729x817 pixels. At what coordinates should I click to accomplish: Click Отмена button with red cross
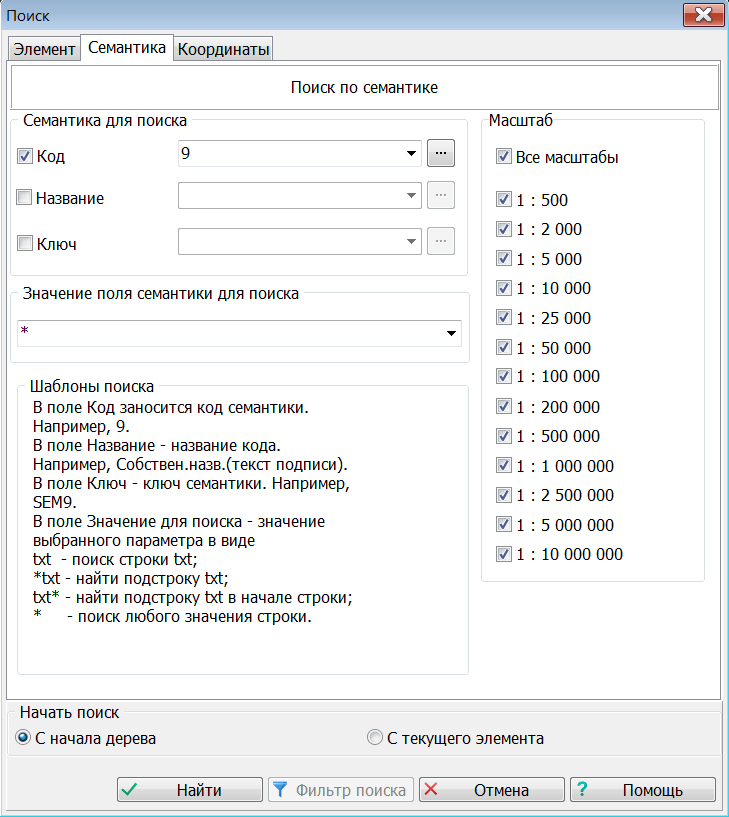tap(491, 790)
